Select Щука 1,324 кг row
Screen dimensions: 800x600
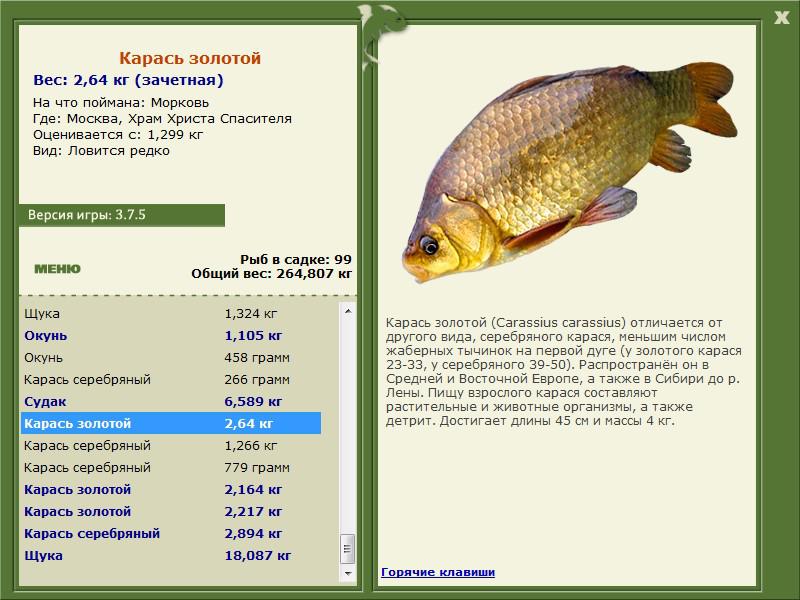tap(171, 313)
